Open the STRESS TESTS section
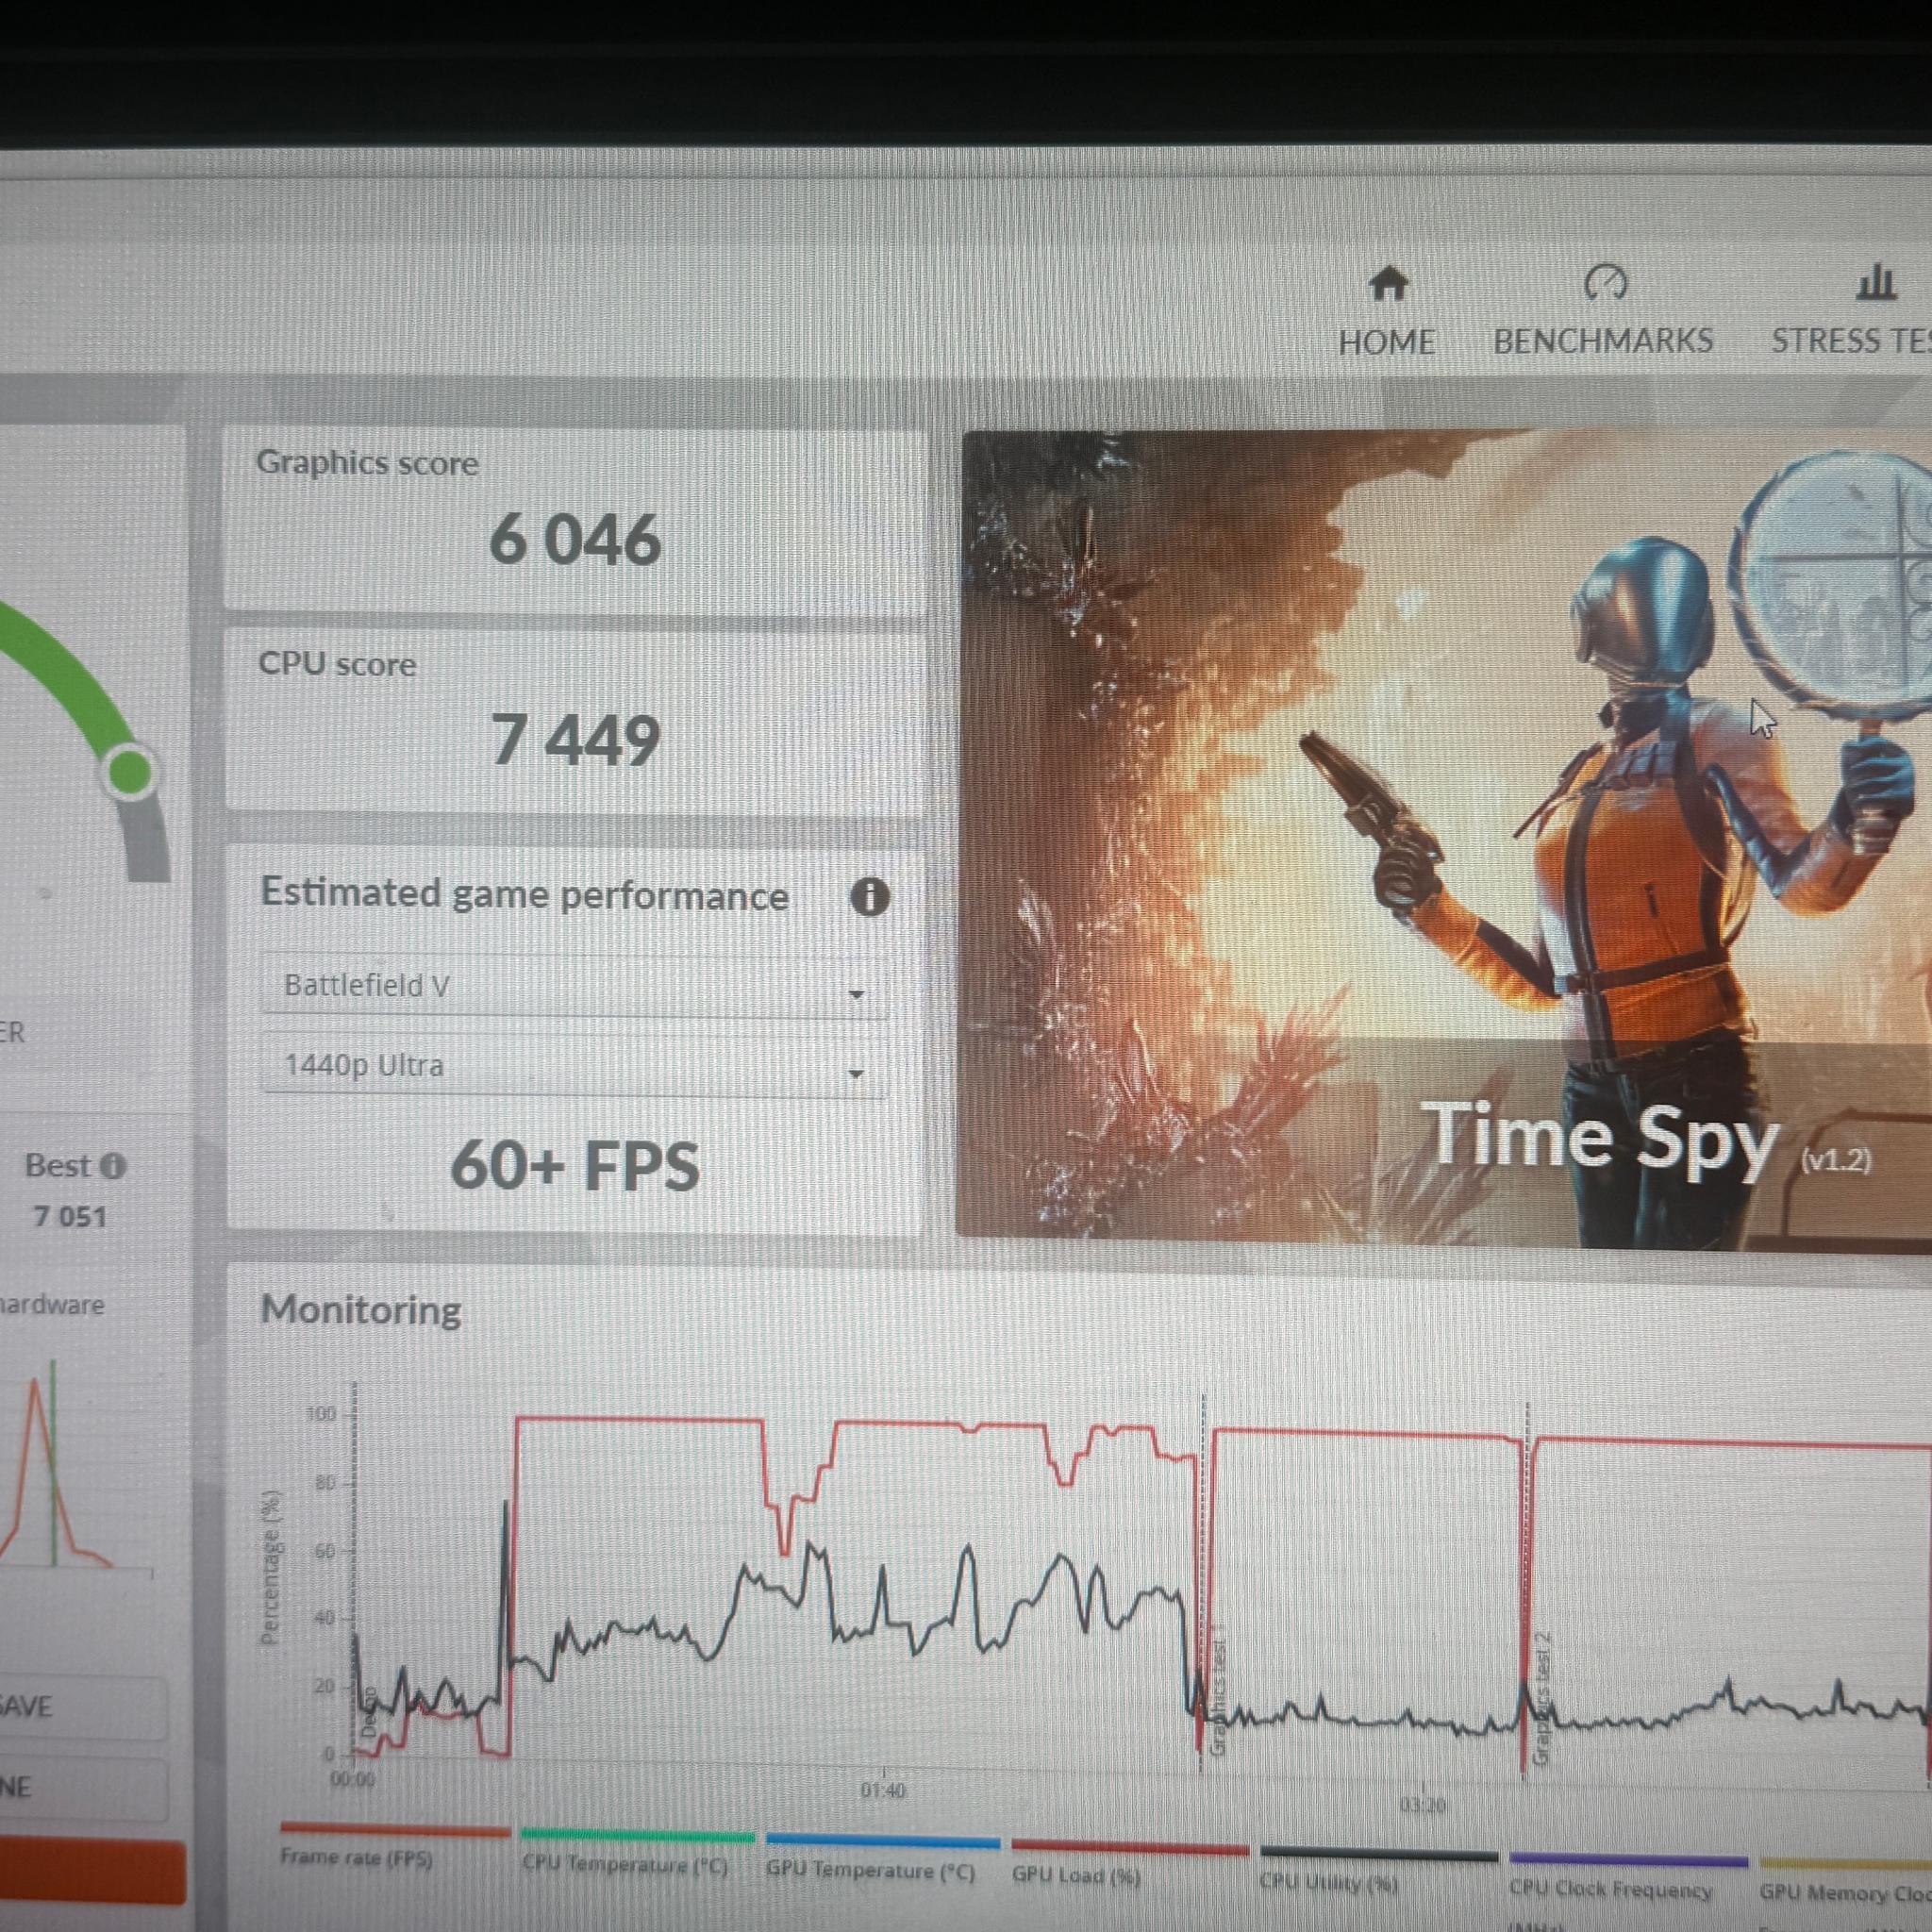This screenshot has height=1932, width=1932. (1851, 311)
